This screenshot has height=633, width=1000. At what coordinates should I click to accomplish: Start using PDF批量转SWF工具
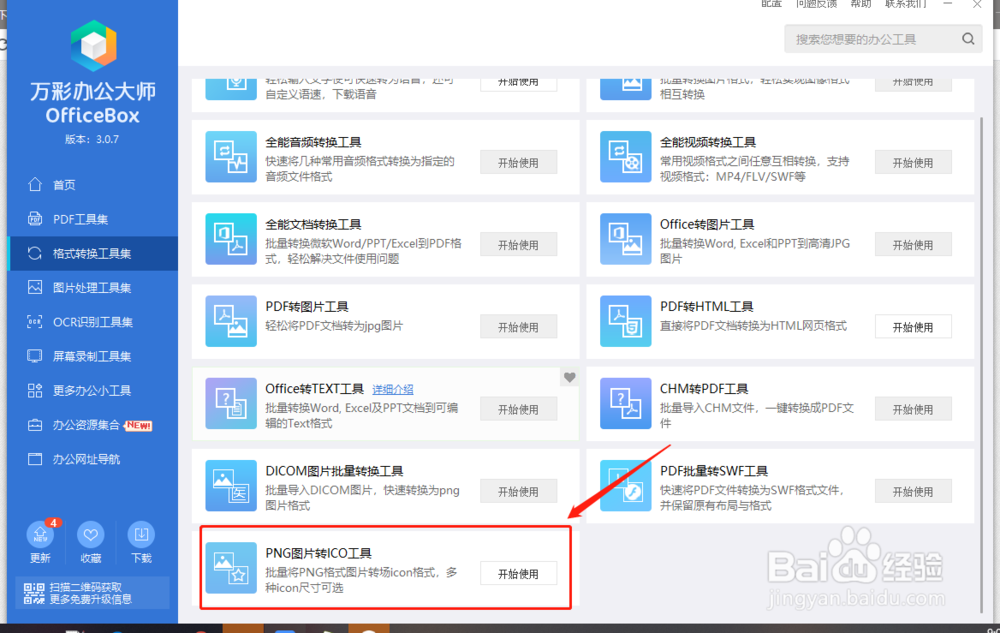913,491
